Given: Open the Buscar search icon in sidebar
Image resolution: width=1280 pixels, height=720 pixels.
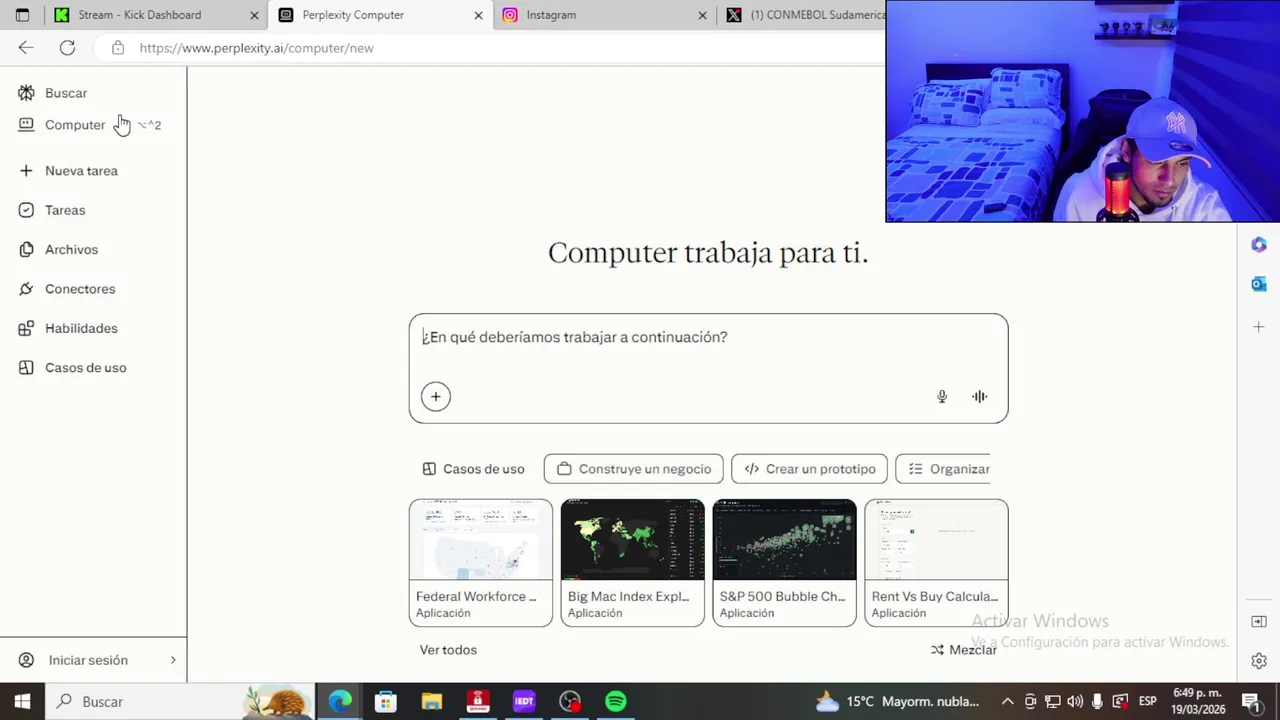Looking at the screenshot, I should (x=26, y=93).
